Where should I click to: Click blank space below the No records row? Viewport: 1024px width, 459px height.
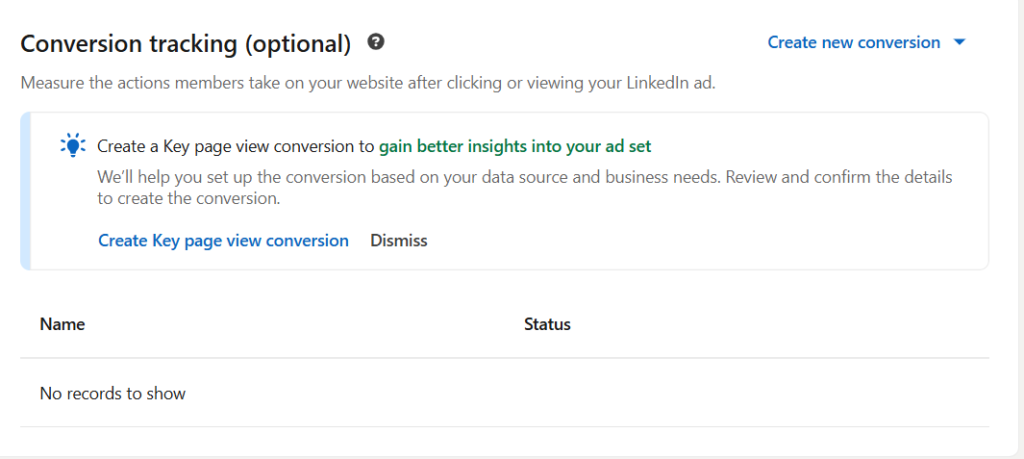click(x=500, y=442)
